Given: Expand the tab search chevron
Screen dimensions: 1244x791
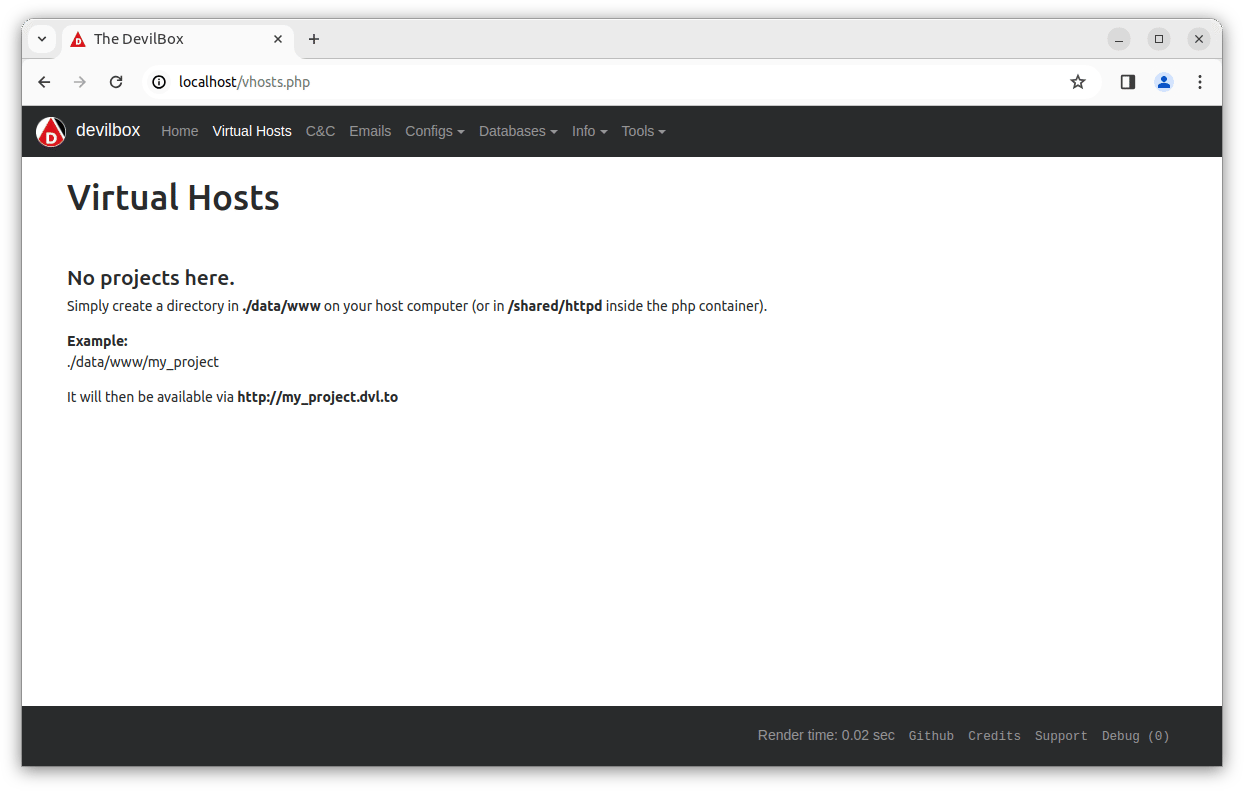Looking at the screenshot, I should 42,39.
